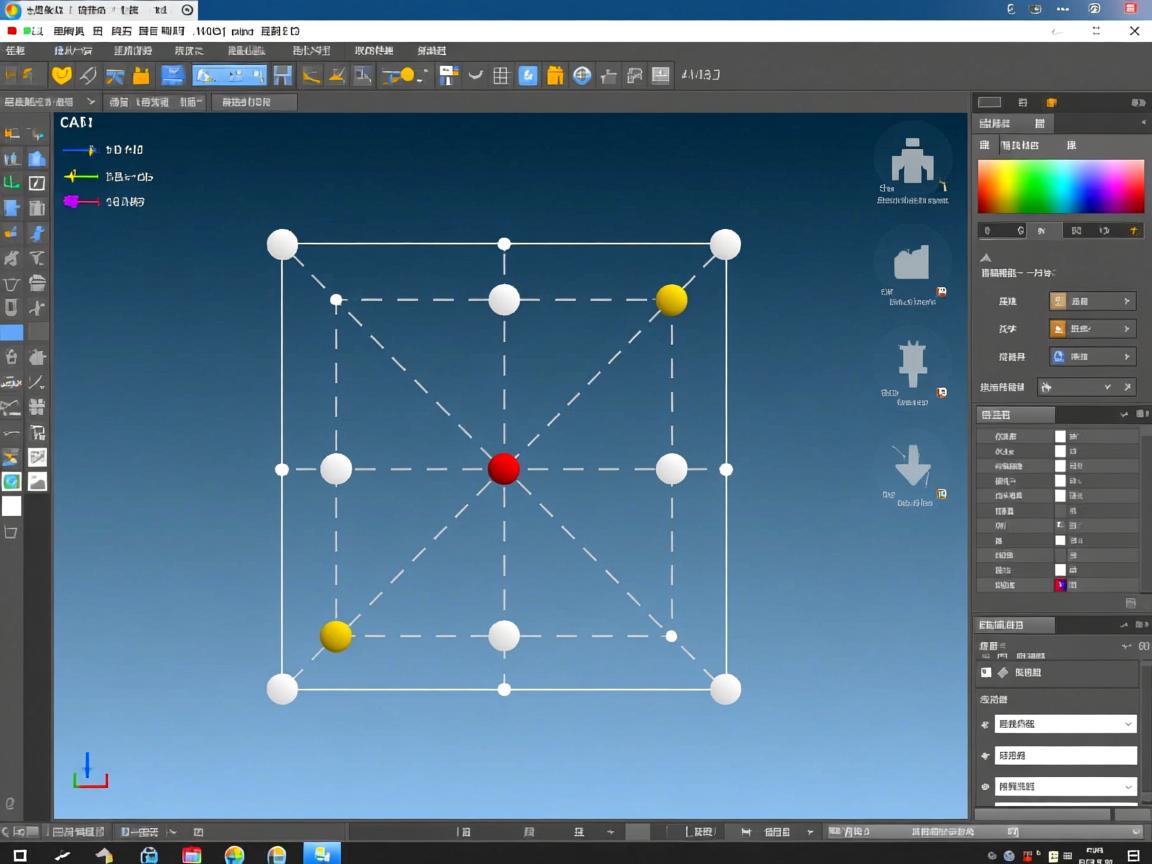Click the yellow shield icon in the top toolbar

click(x=62, y=75)
